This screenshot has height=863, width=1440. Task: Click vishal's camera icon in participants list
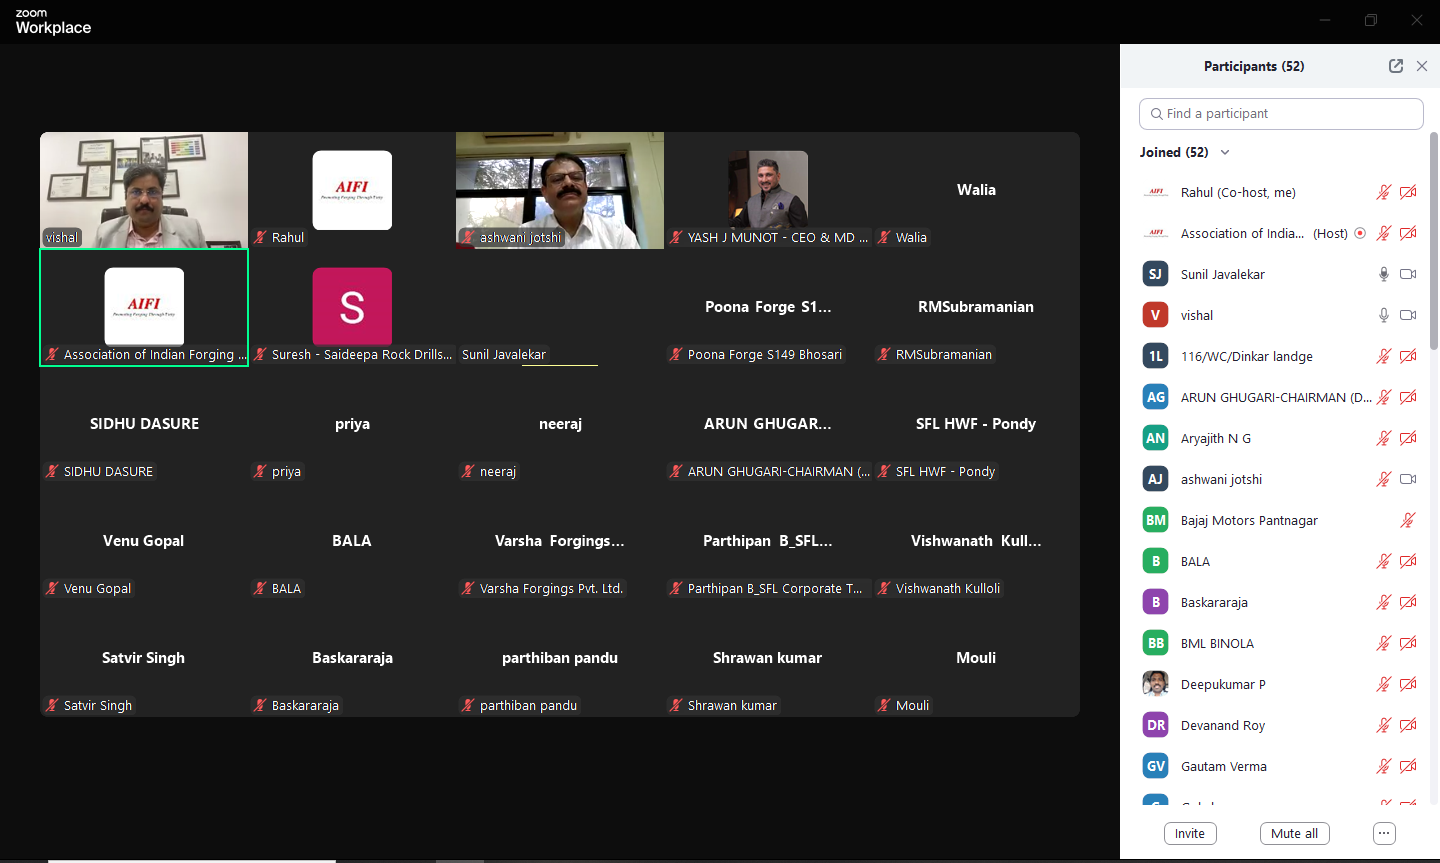pos(1408,315)
